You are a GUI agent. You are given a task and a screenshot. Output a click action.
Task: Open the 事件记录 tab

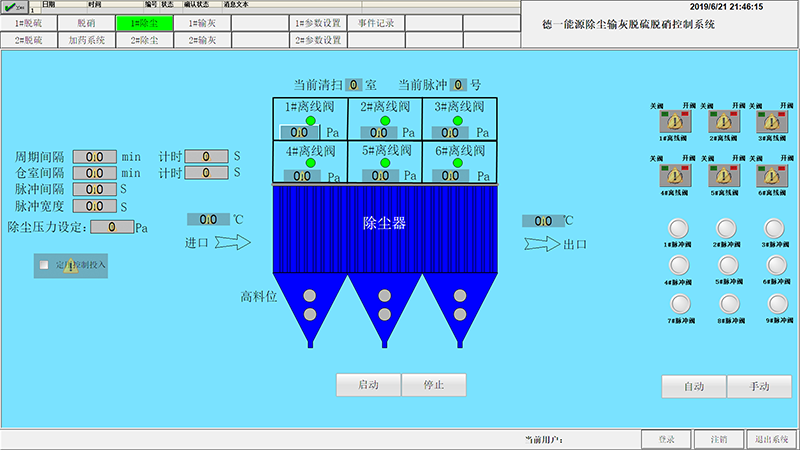tap(376, 22)
